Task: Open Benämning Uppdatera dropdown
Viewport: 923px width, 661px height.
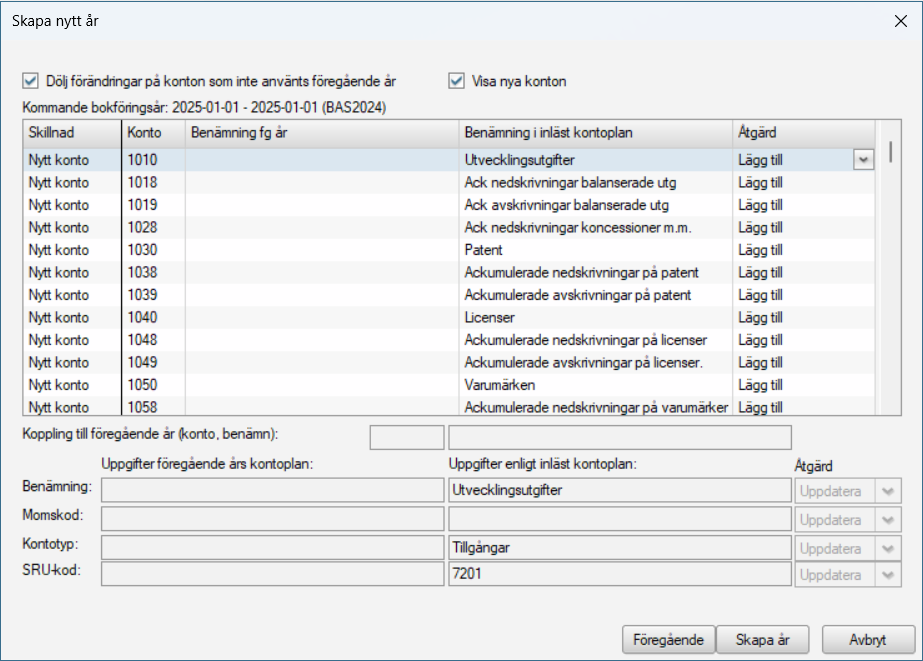Action: point(885,491)
